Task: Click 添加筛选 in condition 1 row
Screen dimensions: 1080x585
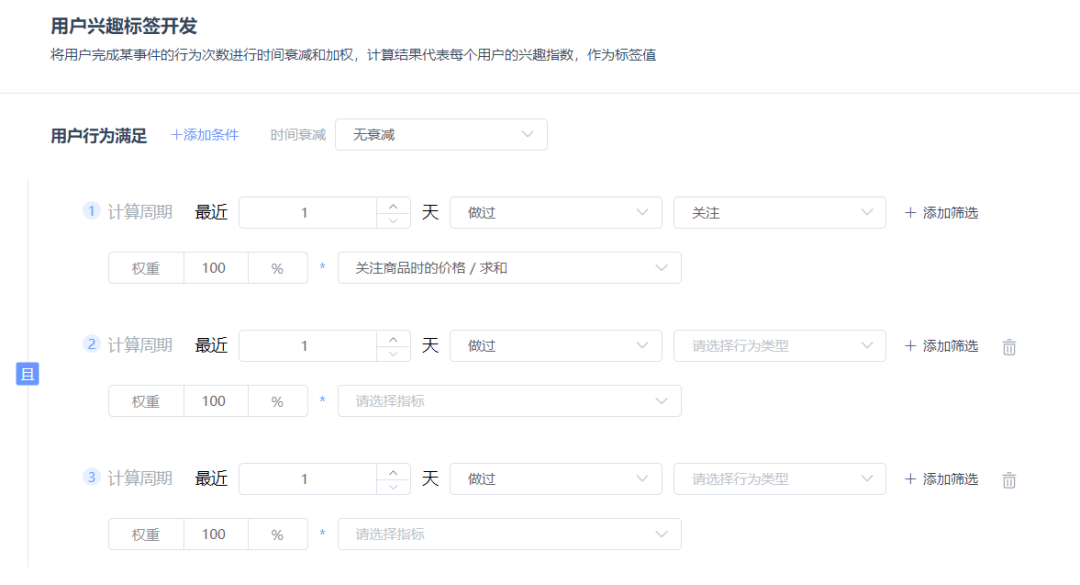Action: click(941, 213)
